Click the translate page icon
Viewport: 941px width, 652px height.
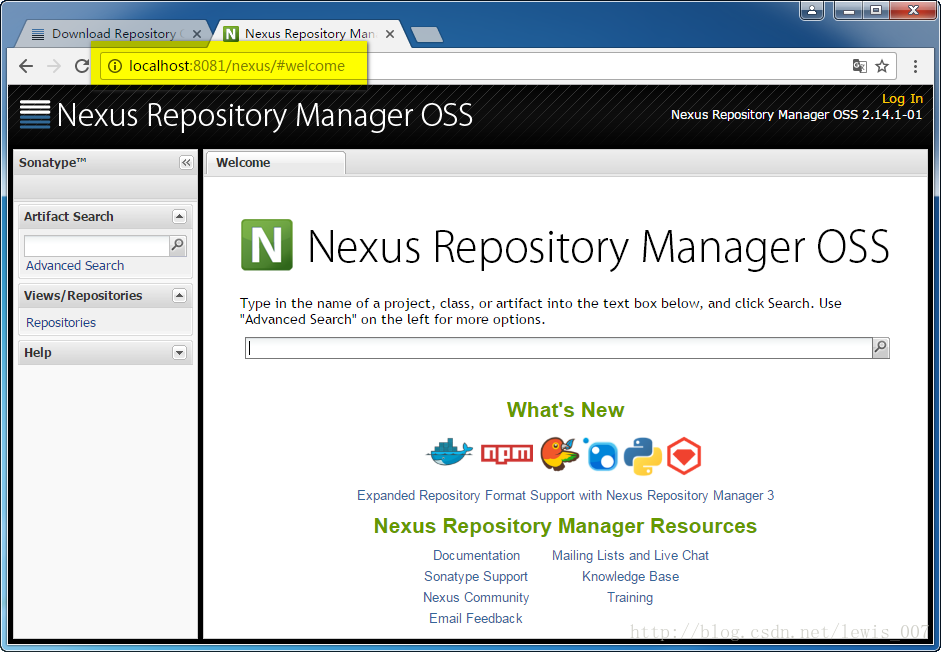pyautogui.click(x=859, y=65)
